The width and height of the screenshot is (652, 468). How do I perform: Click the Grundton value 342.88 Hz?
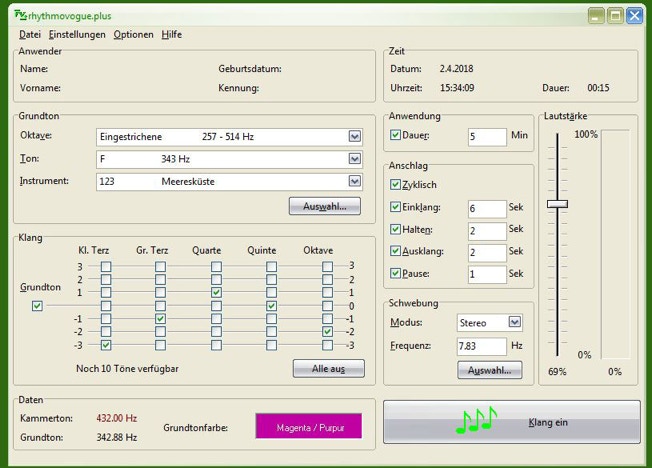pyautogui.click(x=117, y=437)
